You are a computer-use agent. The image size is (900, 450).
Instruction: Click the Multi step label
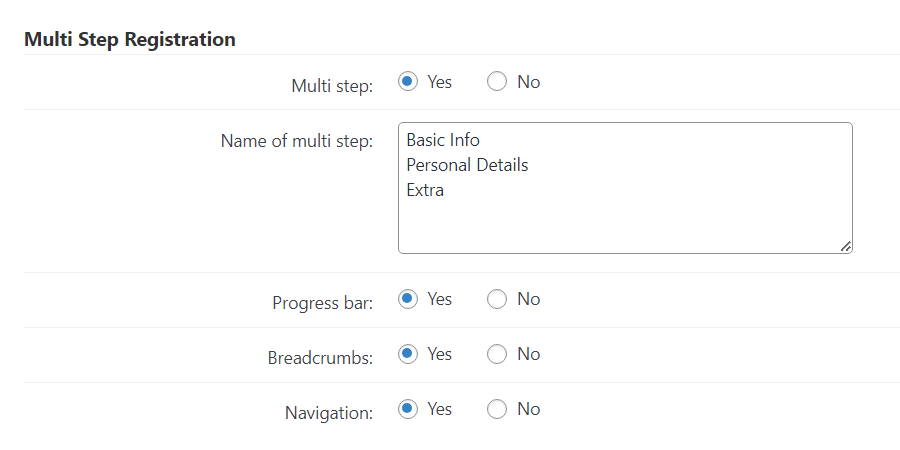332,86
